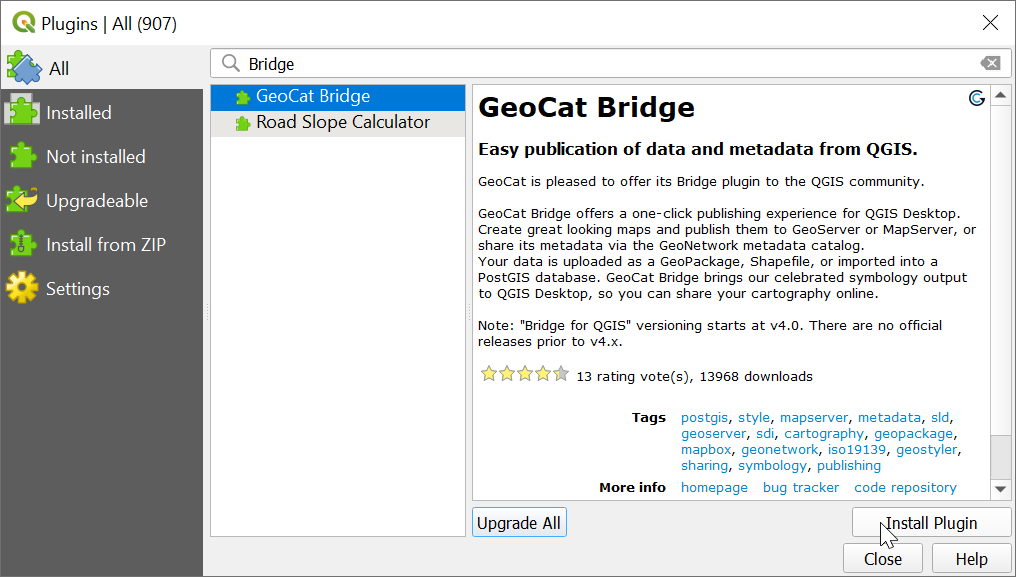This screenshot has width=1016, height=577.
Task: Open the plugin homepage link
Action: click(x=714, y=487)
